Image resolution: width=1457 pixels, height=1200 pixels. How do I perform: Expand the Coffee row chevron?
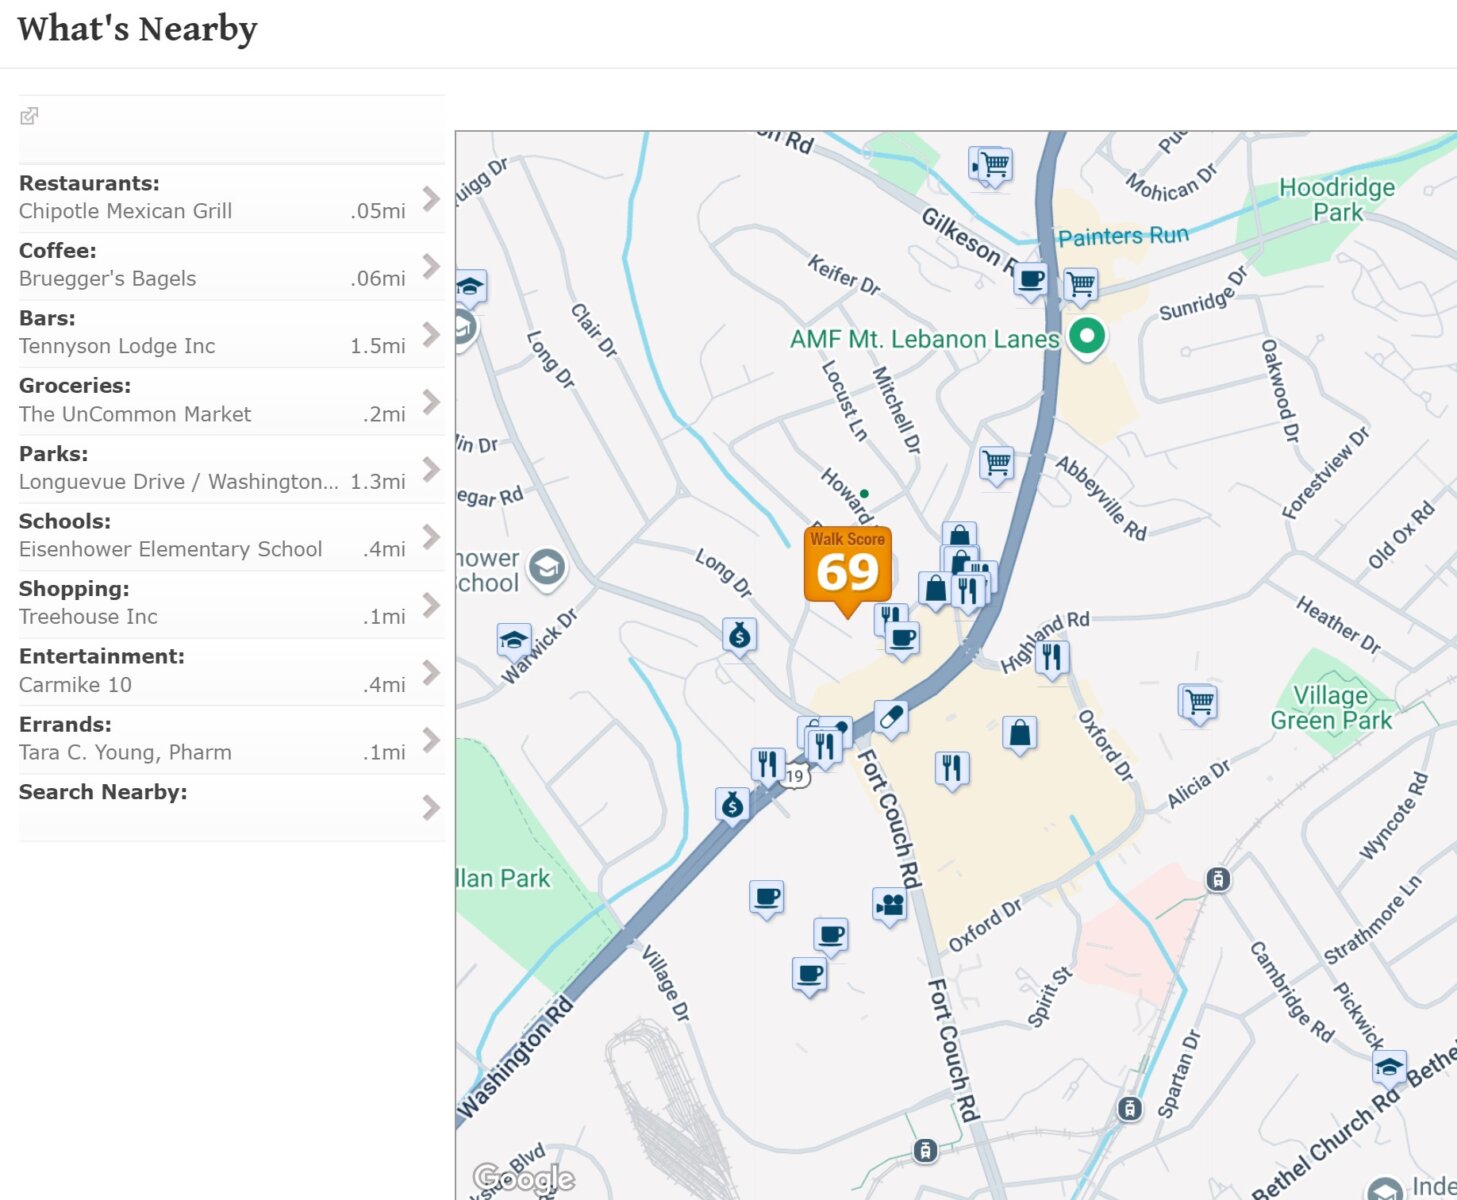(x=431, y=266)
